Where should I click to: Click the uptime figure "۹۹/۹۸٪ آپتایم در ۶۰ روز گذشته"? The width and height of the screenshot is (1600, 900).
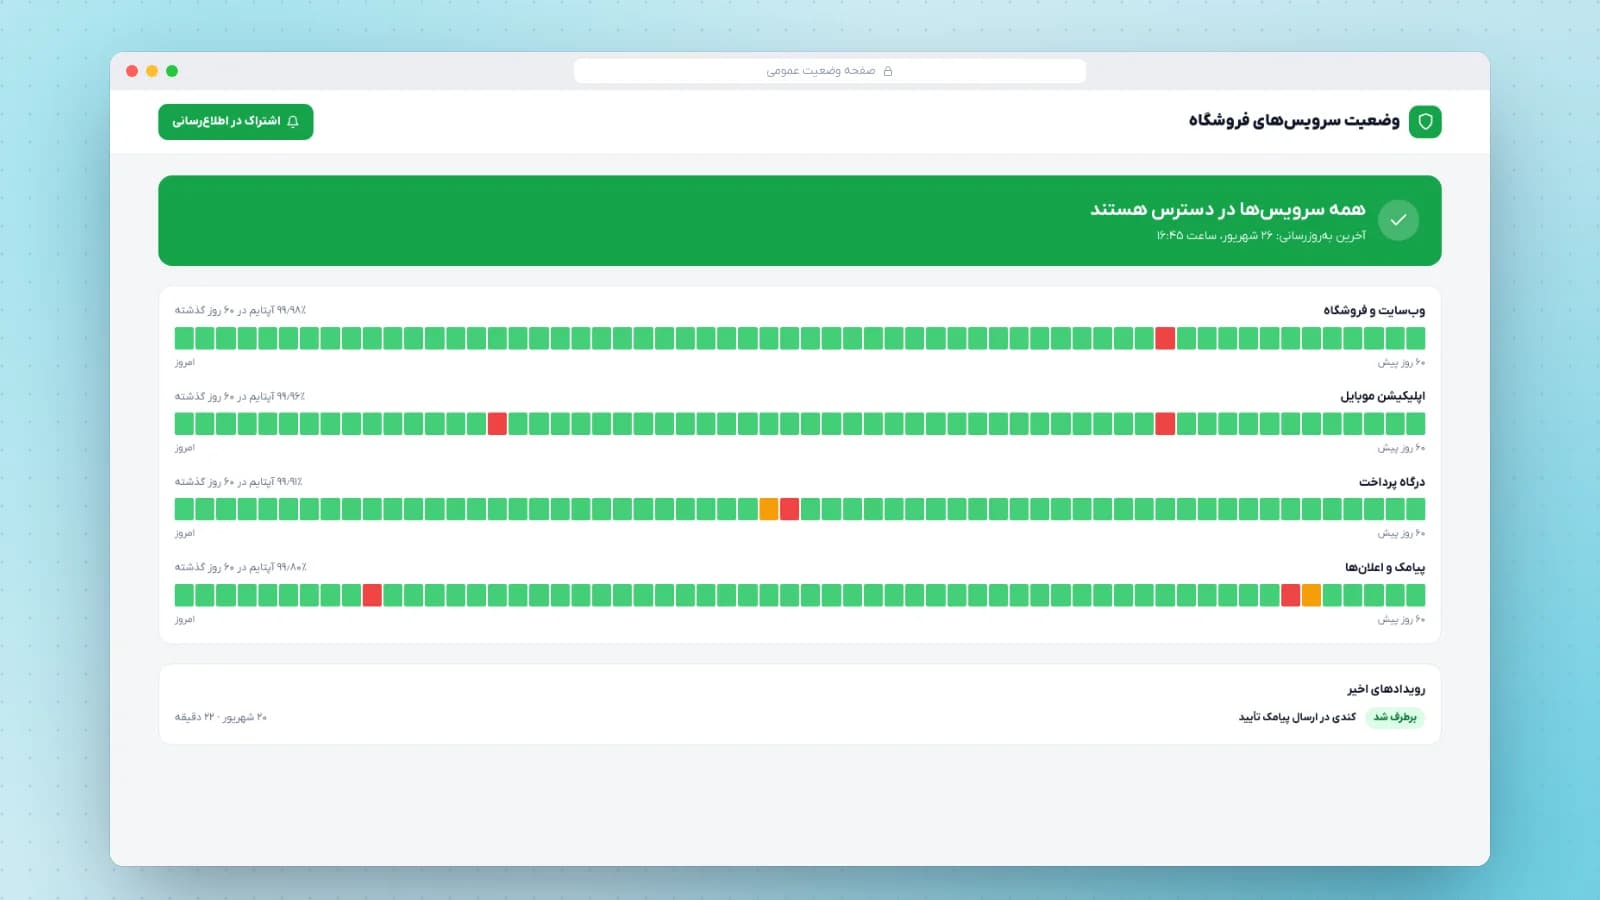(240, 310)
